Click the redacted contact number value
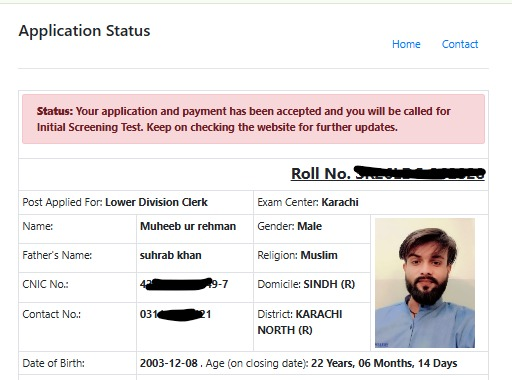The height and width of the screenshot is (380, 512). coord(175,314)
